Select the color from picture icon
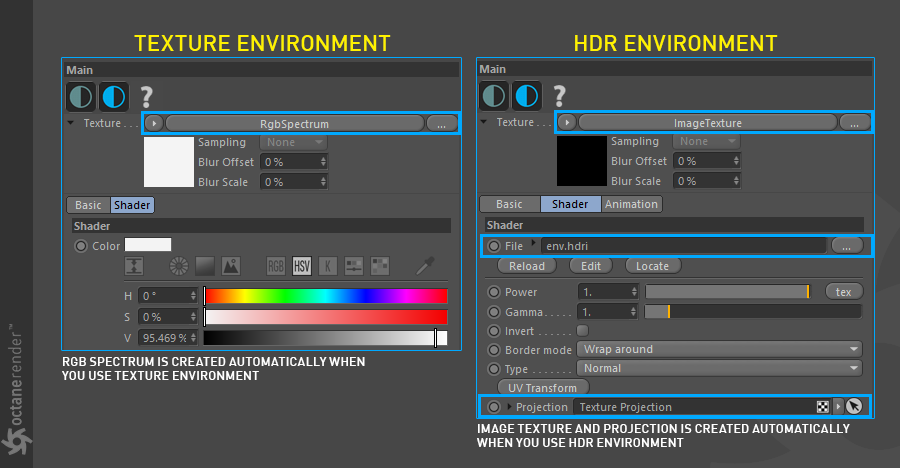This screenshot has height=468, width=900. 231,266
